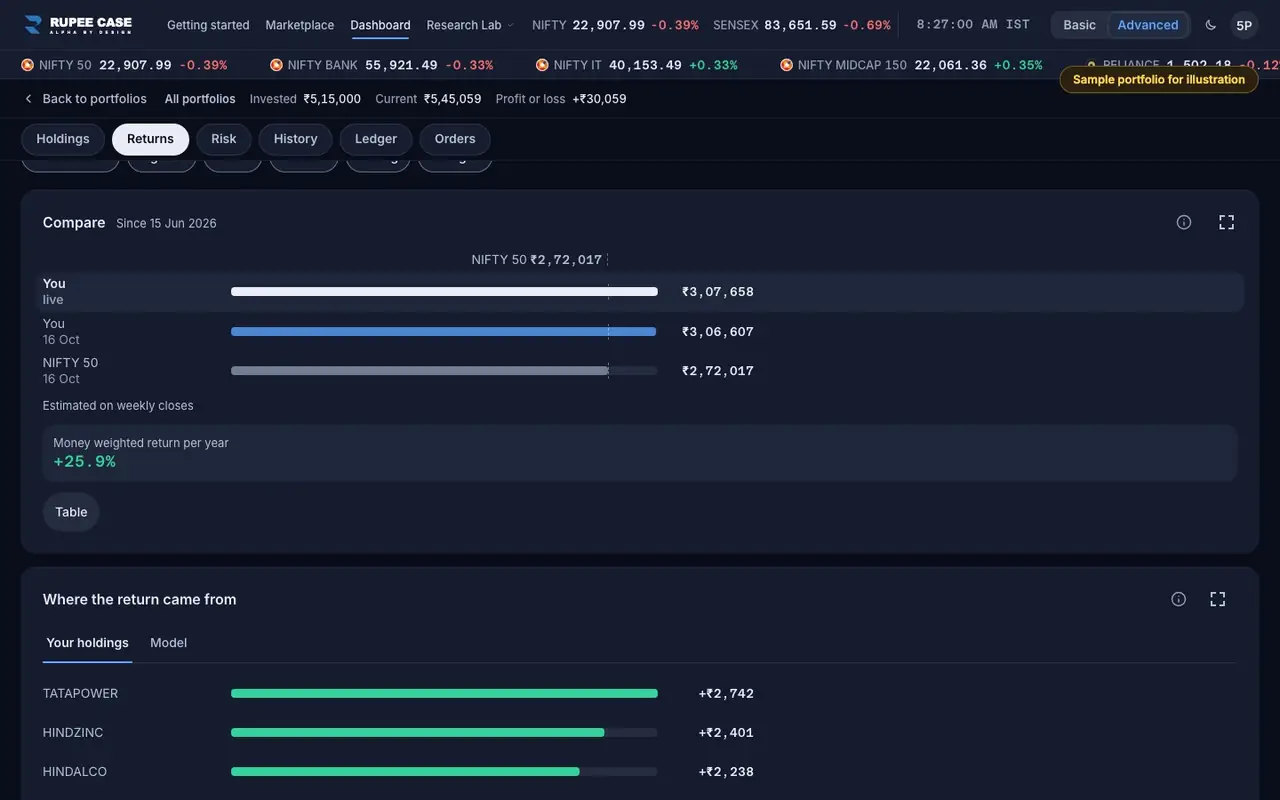This screenshot has width=1280, height=800.
Task: Click the grey NIFTY 50 16 Oct bar
Action: point(420,371)
